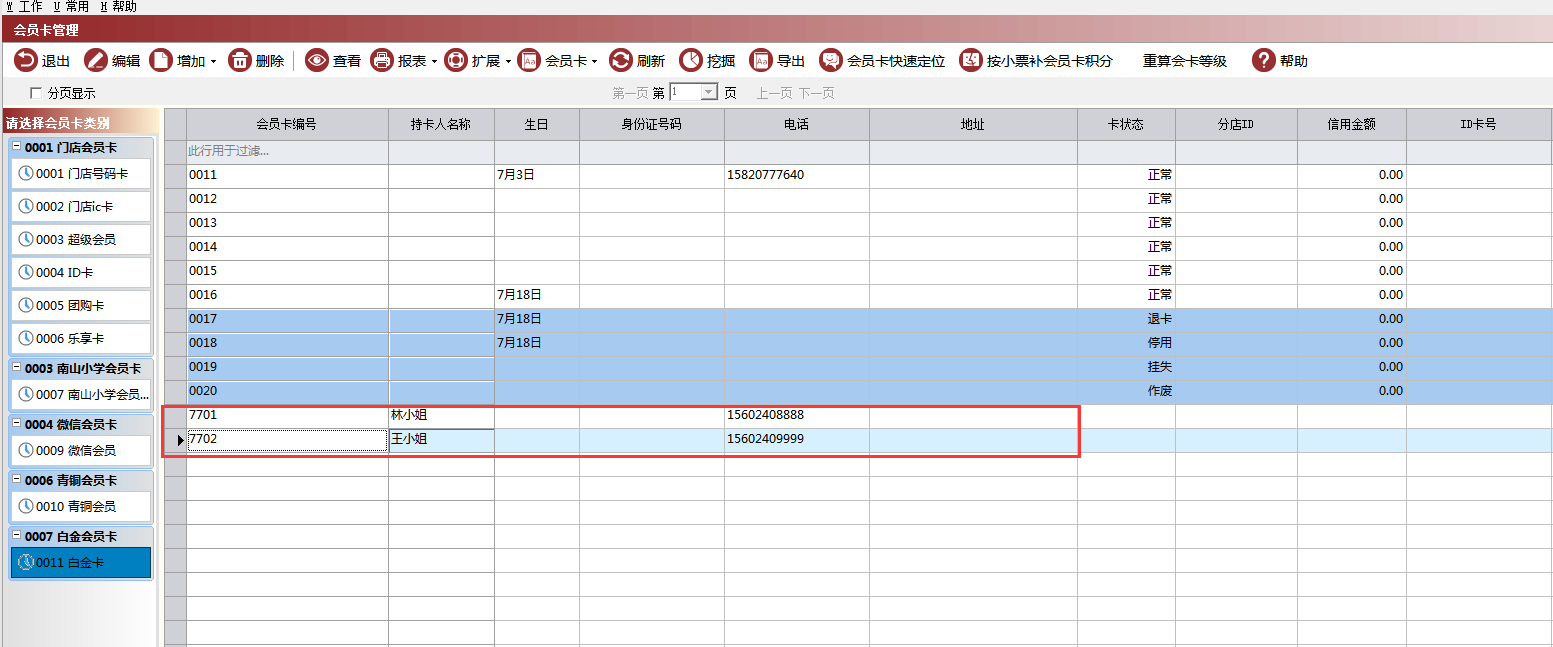Open the 常用 menu

[71, 7]
